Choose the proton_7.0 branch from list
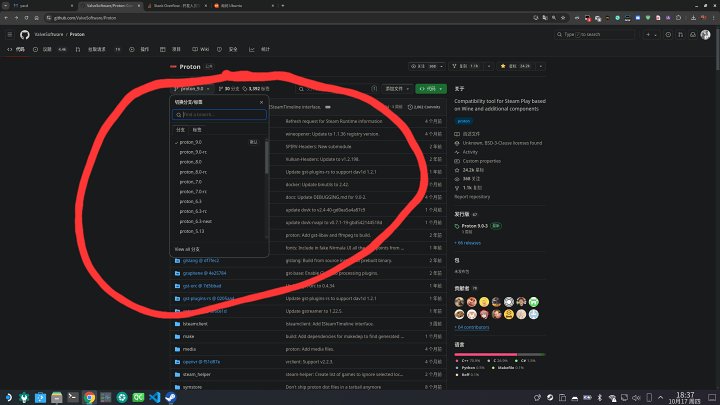The image size is (720, 405). 191,182
